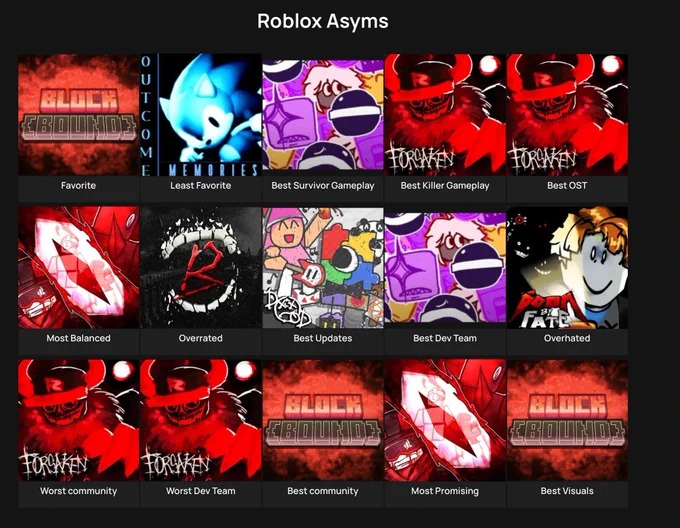Select the colorful thumbnail above Best Updates
Viewport: 680px width, 528px height.
[x=323, y=267]
